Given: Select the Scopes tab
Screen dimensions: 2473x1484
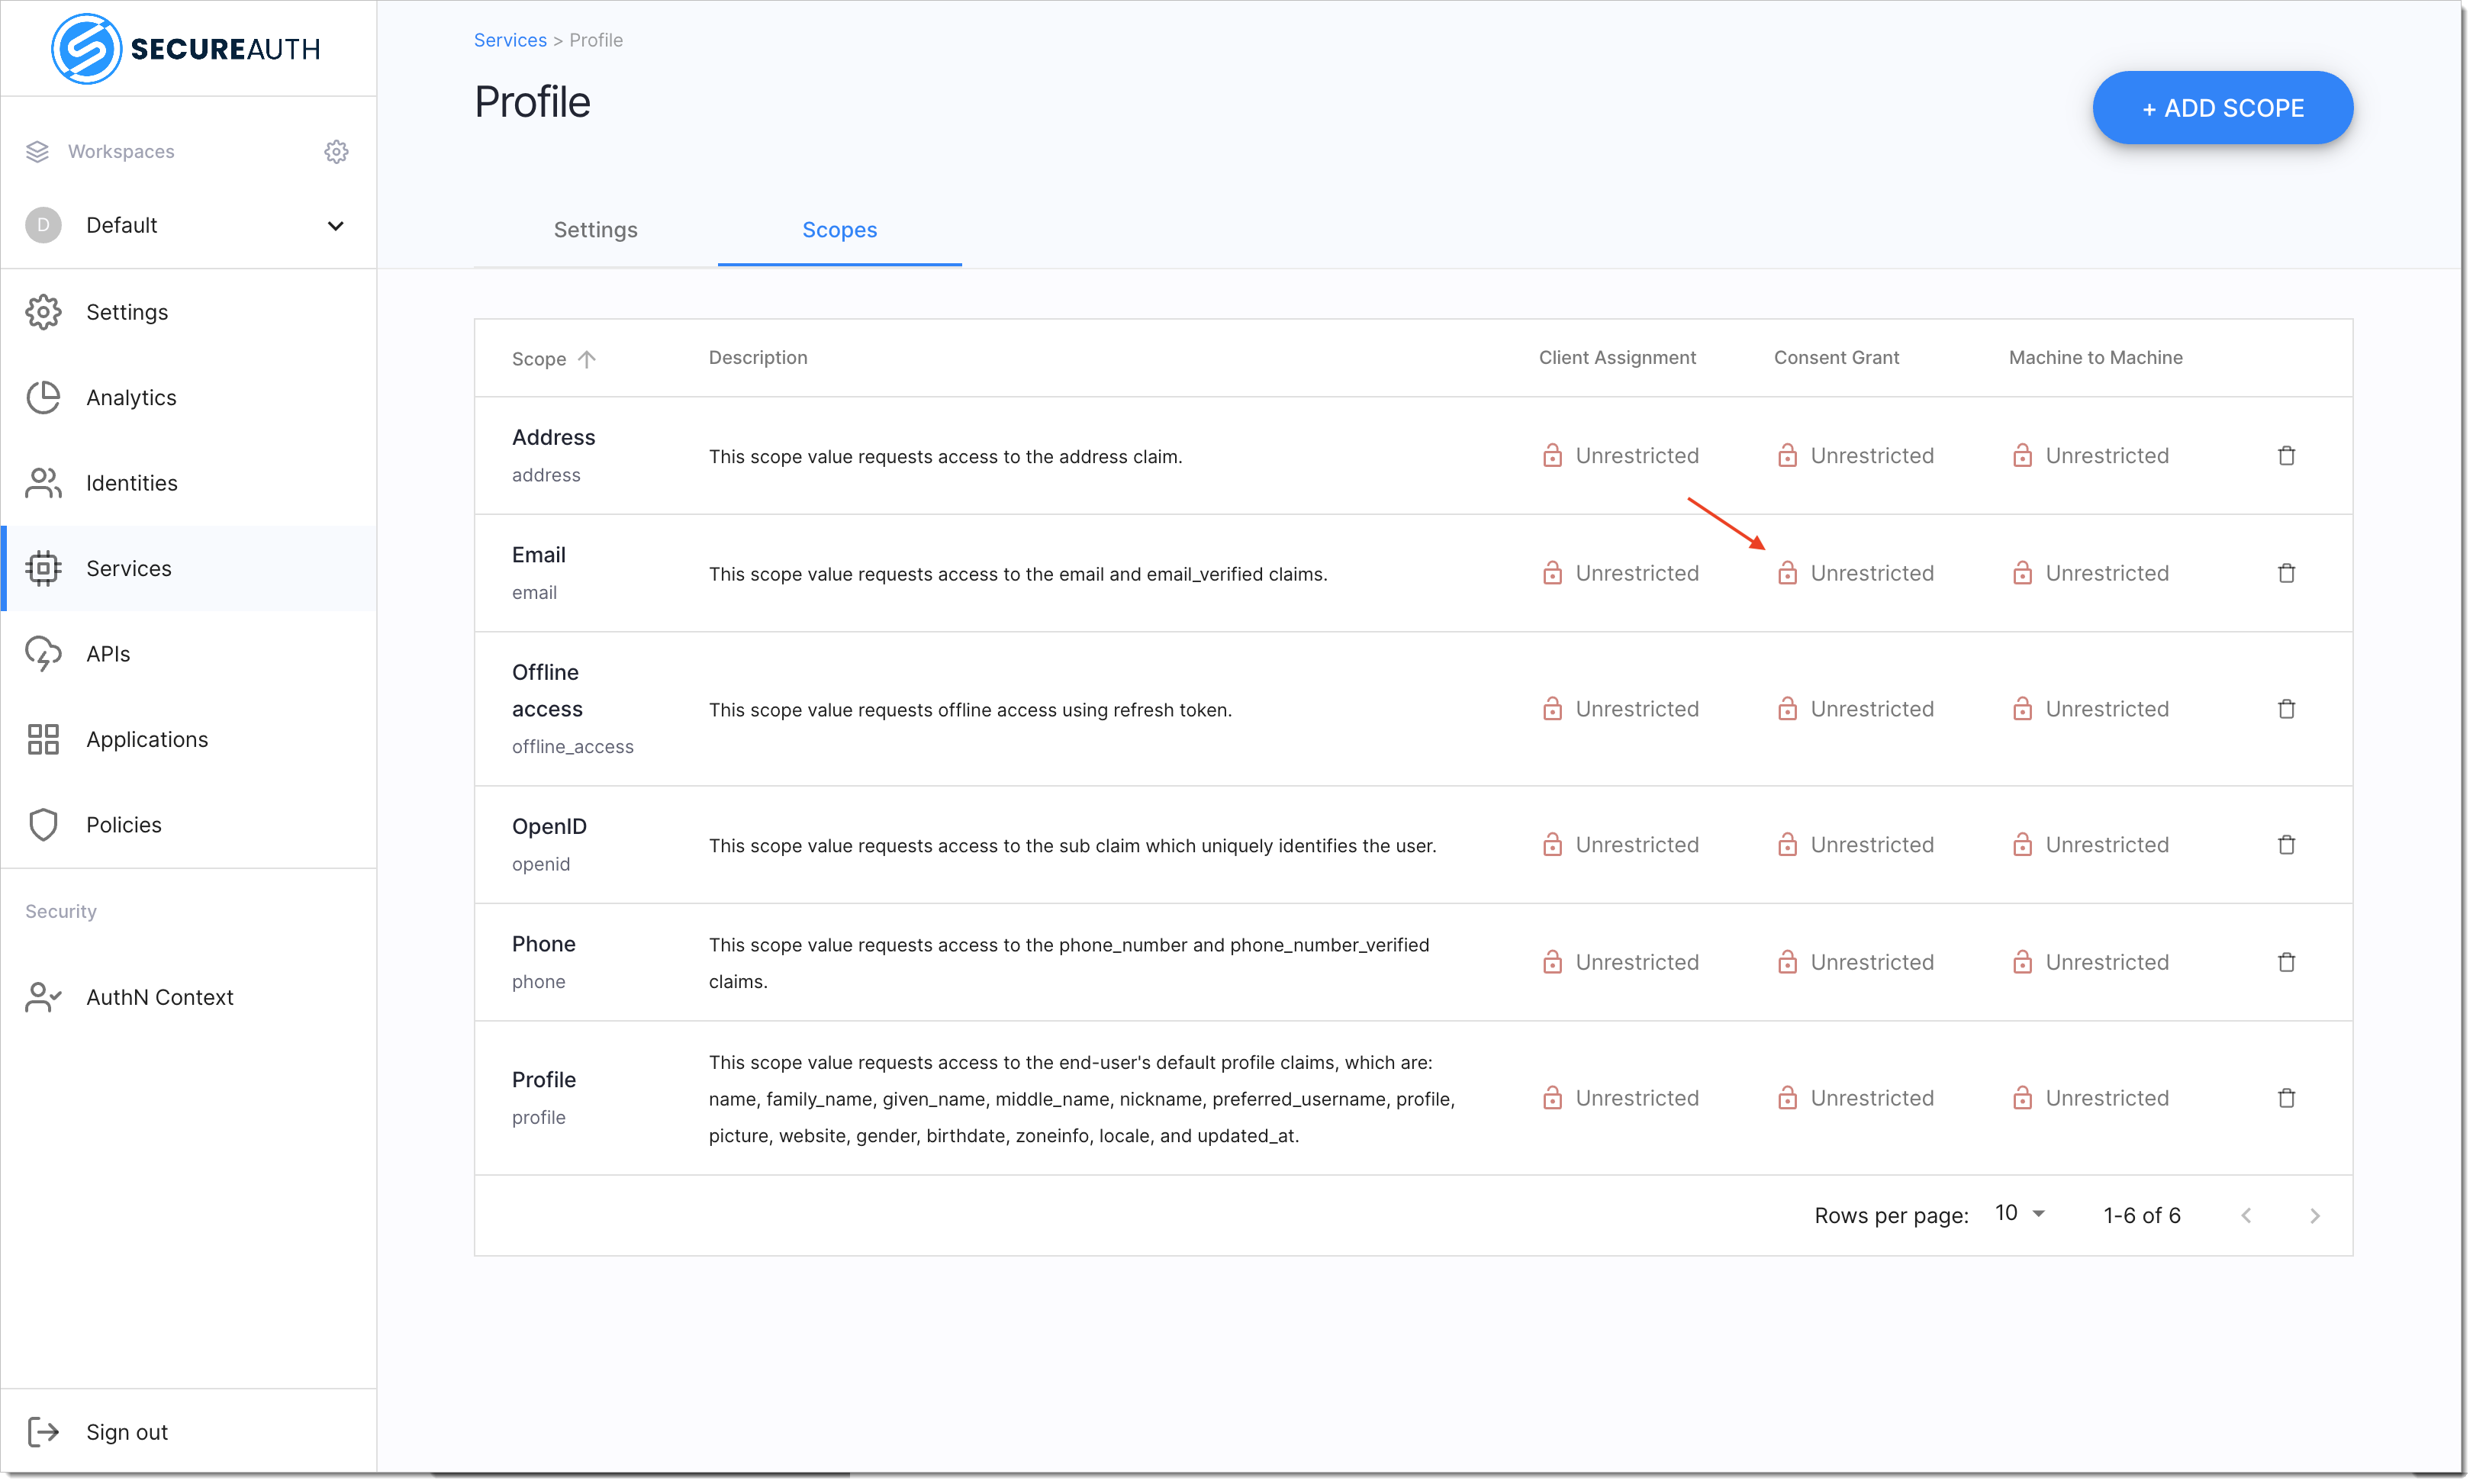Looking at the screenshot, I should coord(839,230).
